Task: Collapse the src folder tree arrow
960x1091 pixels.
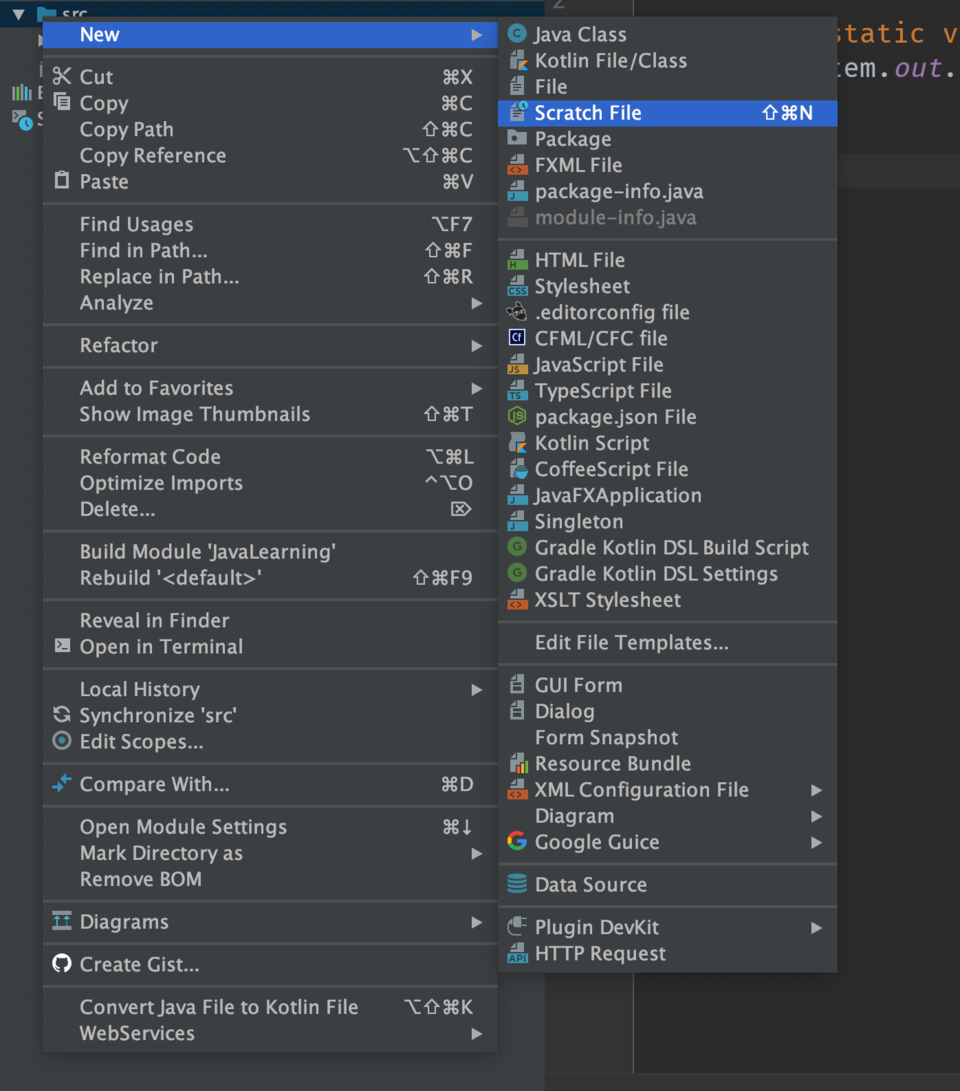Action: click(18, 14)
